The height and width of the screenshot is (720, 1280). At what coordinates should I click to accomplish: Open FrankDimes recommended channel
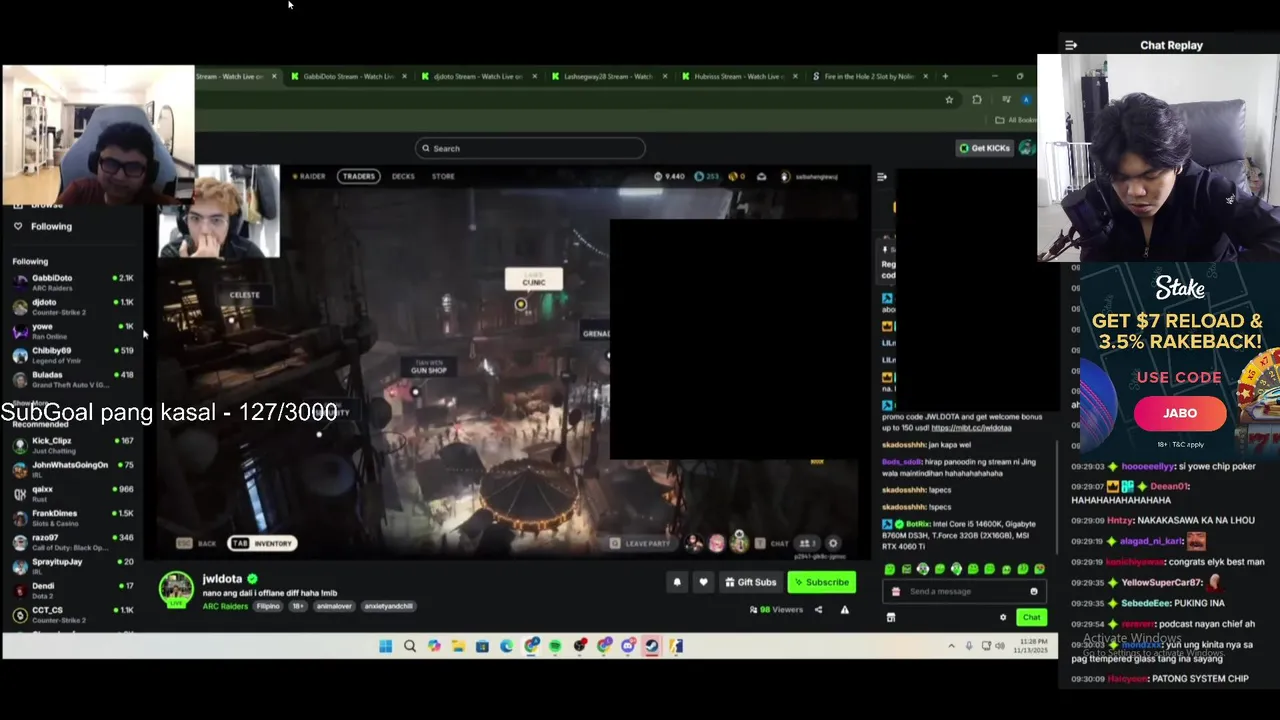72,517
